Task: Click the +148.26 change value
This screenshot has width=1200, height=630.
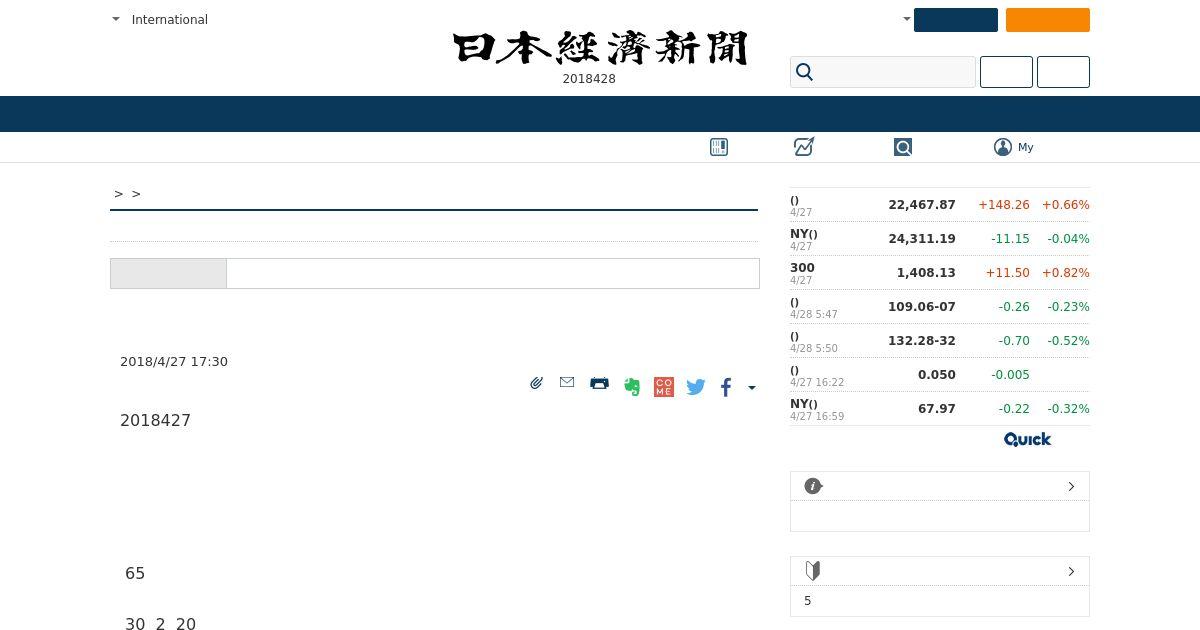Action: (x=1004, y=204)
